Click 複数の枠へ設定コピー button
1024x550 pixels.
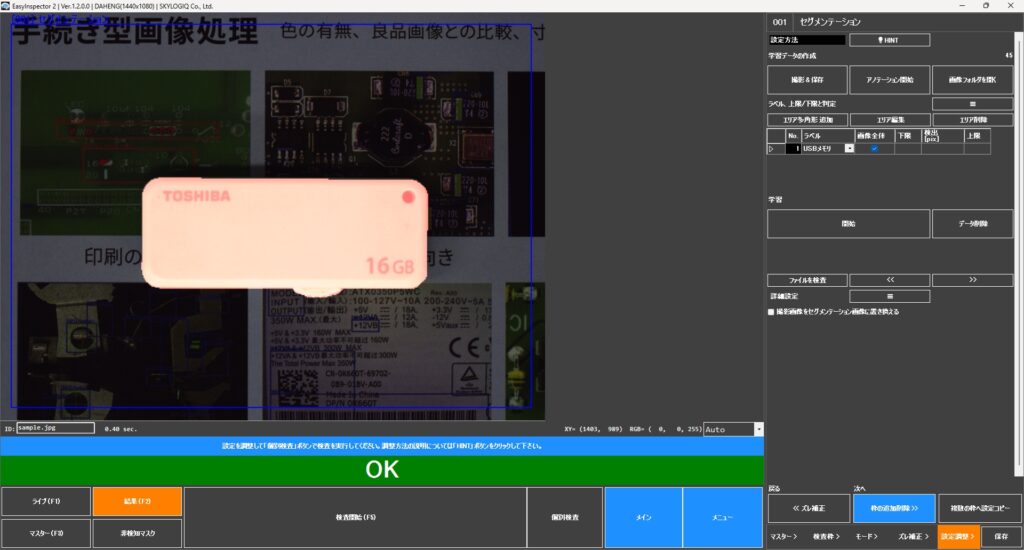pyautogui.click(x=979, y=508)
